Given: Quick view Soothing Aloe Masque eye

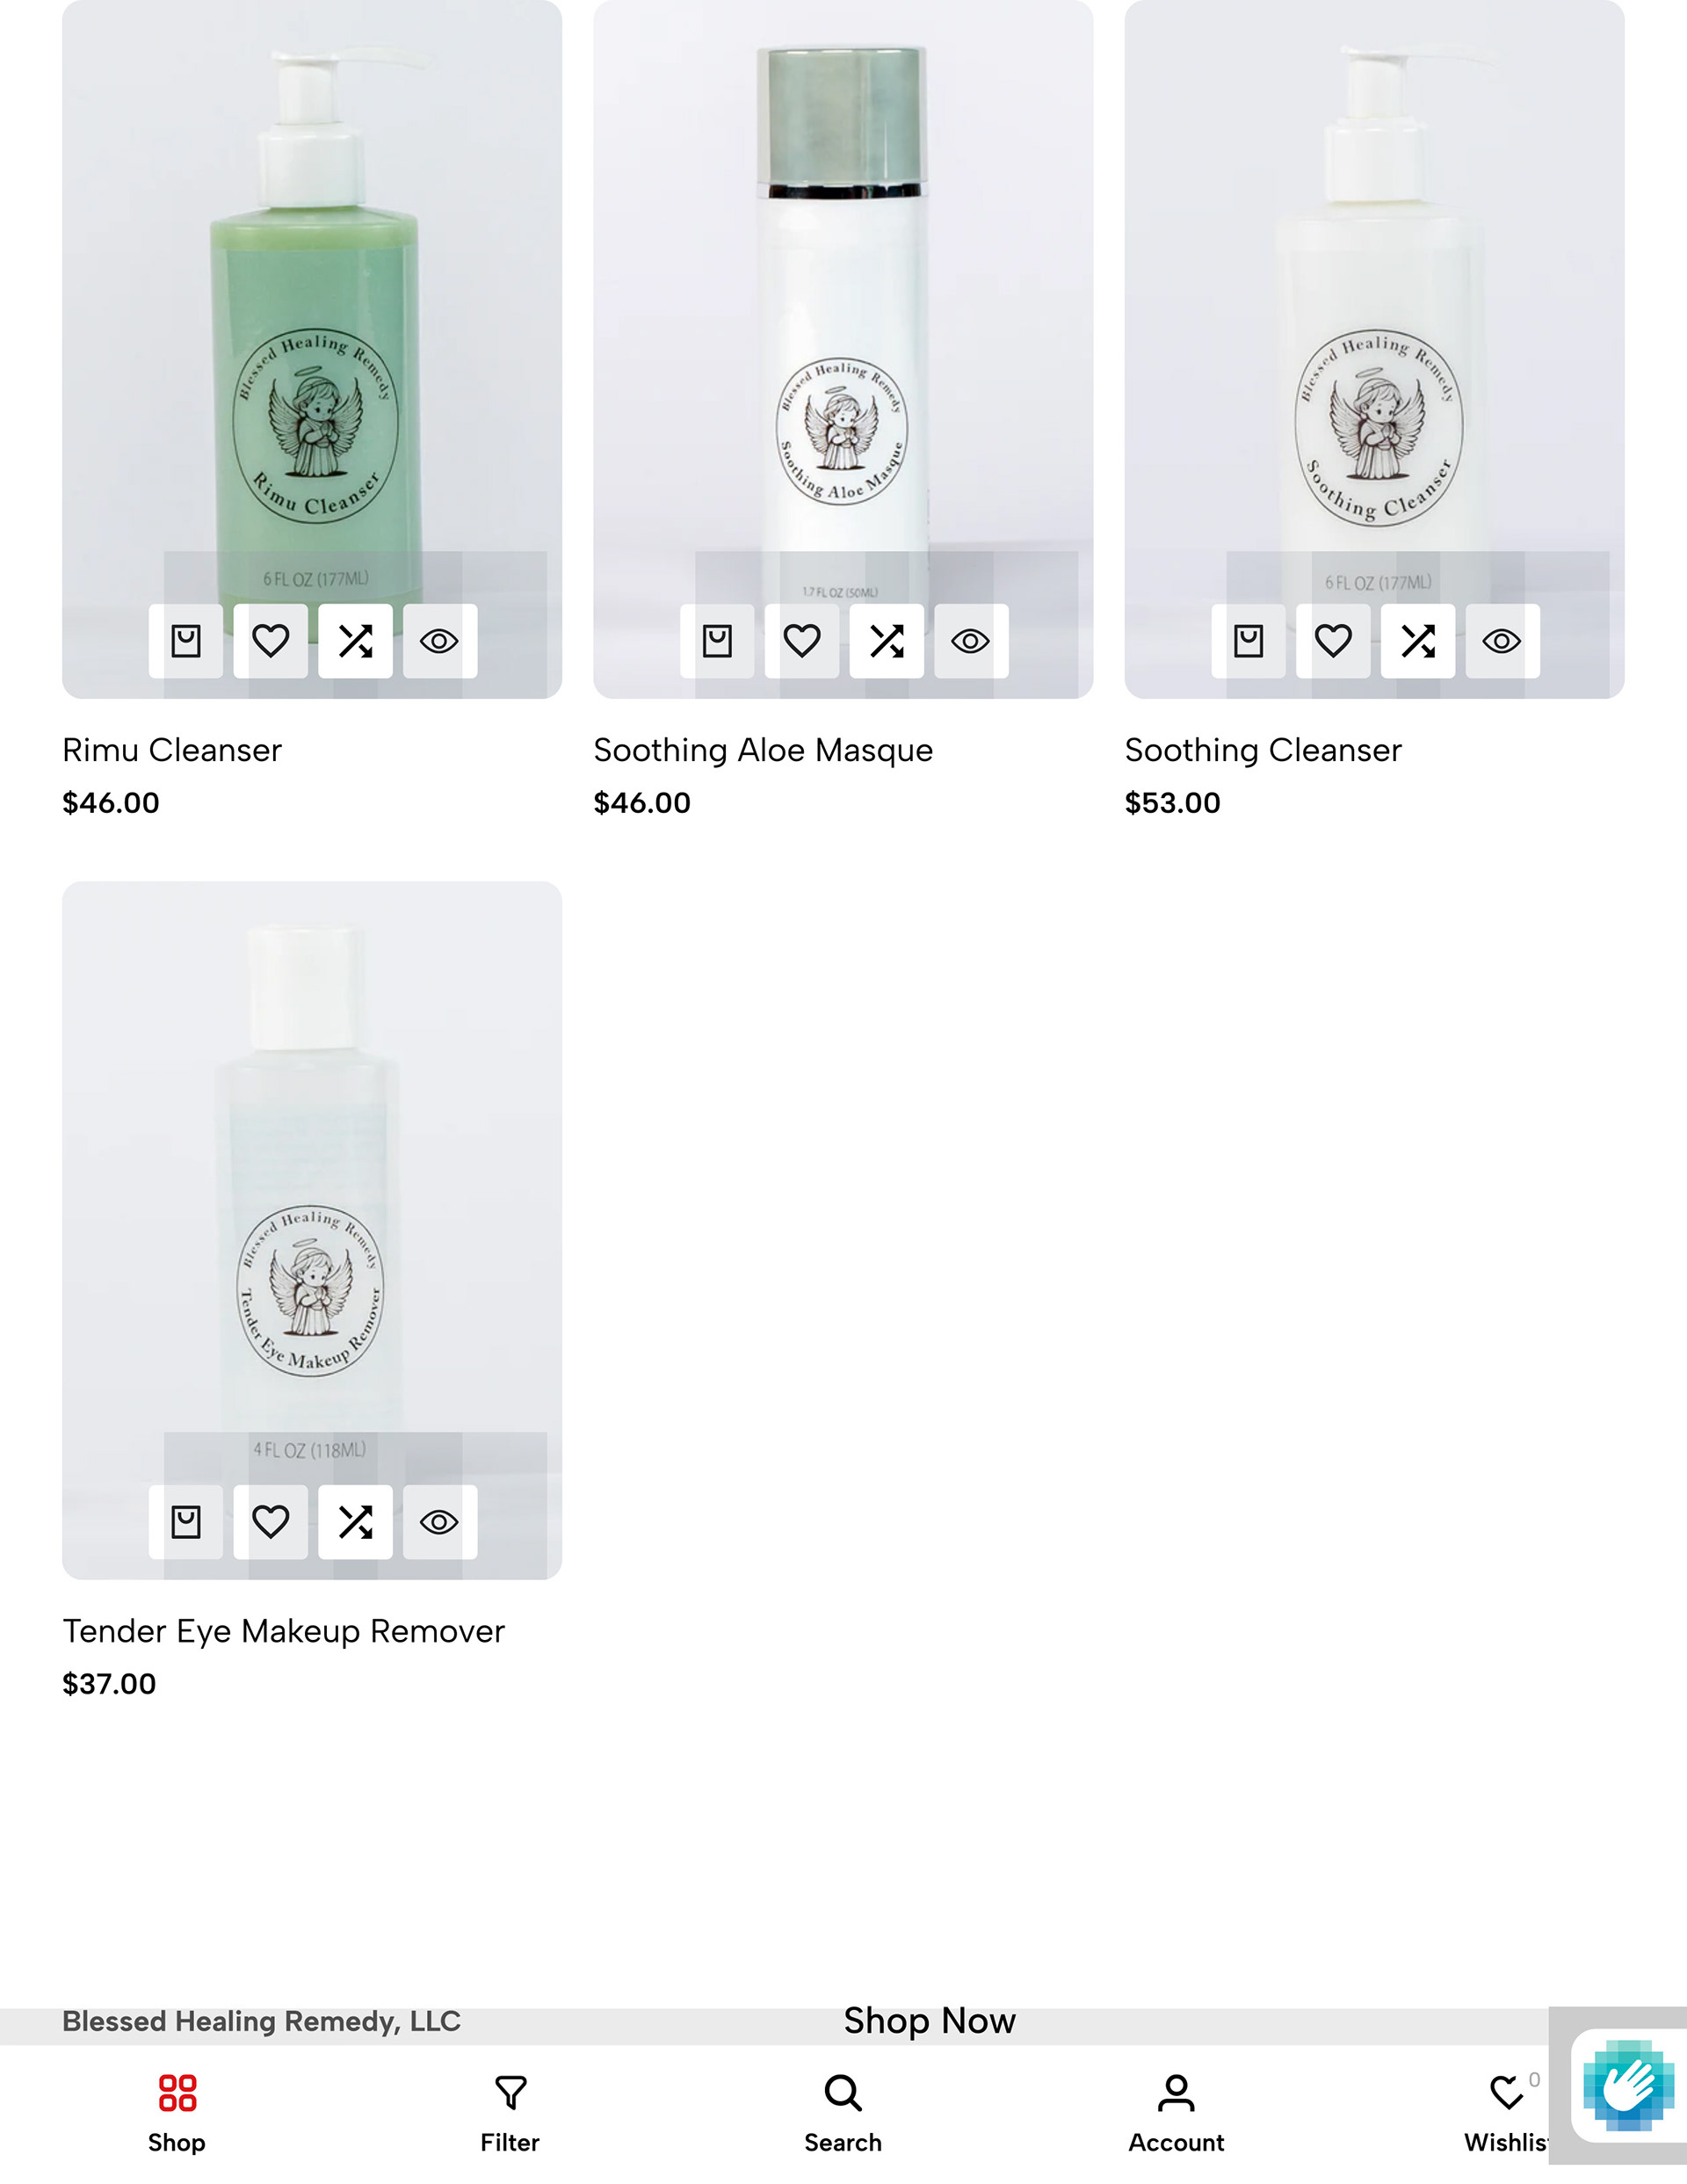Looking at the screenshot, I should pos(971,641).
